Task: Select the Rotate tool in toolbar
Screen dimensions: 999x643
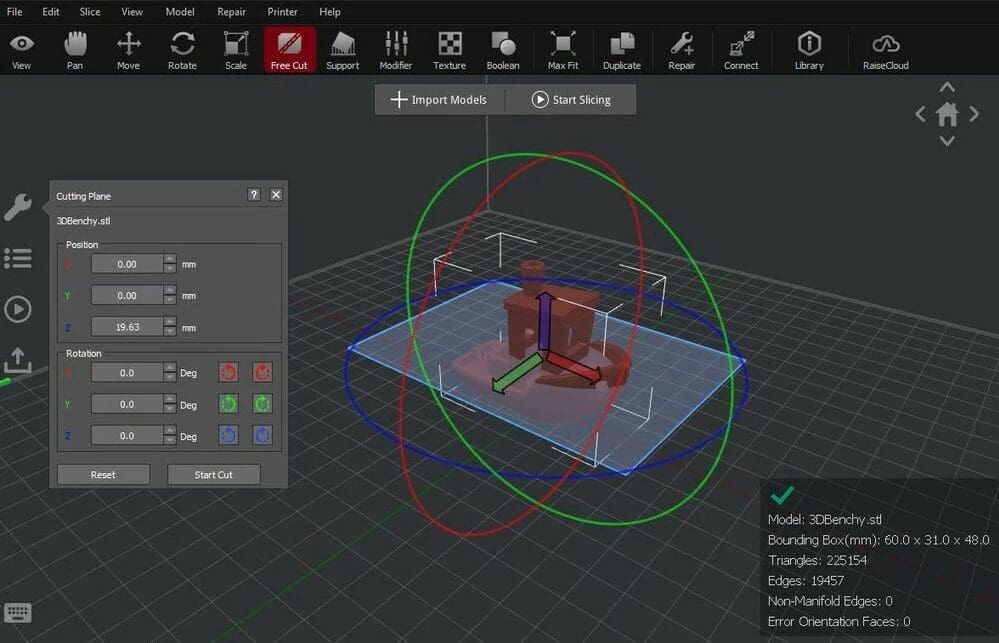Action: (182, 49)
